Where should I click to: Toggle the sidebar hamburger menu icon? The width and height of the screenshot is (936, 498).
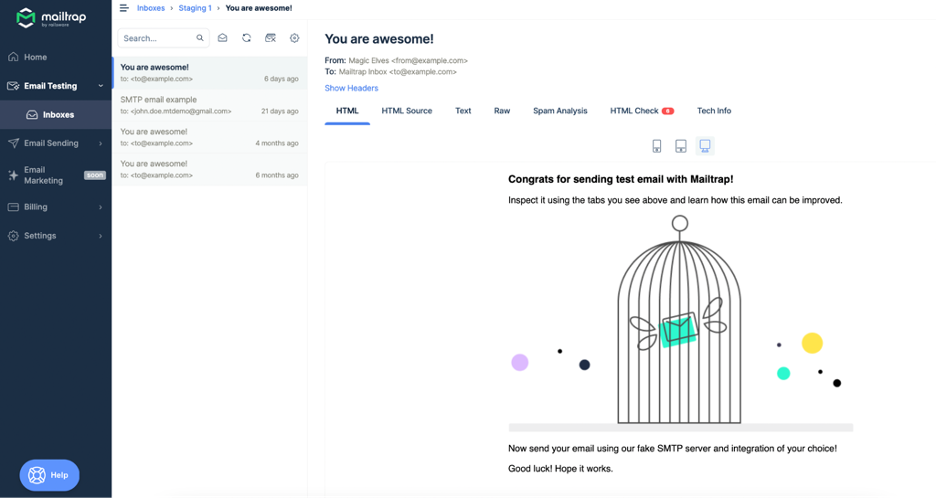[124, 8]
